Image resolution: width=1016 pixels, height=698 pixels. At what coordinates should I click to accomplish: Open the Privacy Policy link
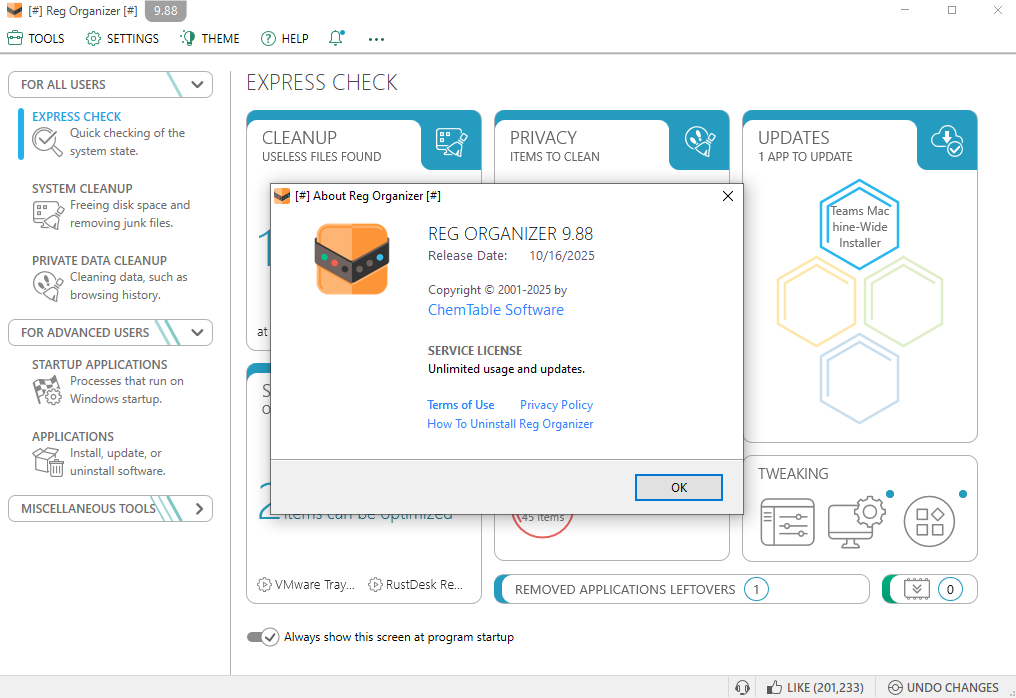[557, 405]
